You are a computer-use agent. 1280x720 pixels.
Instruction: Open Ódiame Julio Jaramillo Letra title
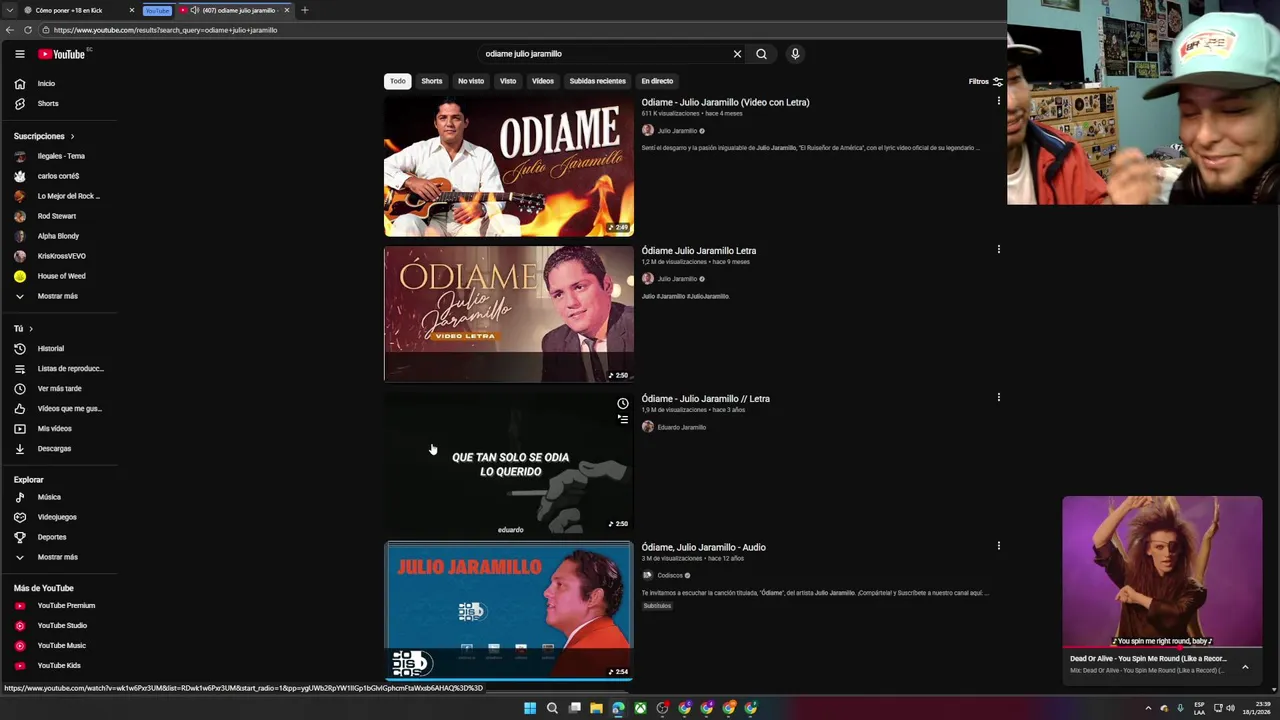coord(698,251)
